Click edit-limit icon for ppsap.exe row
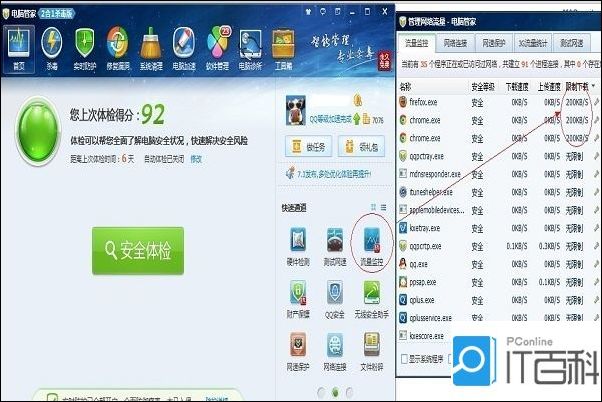Viewport: 602px width, 402px height. tap(596, 282)
